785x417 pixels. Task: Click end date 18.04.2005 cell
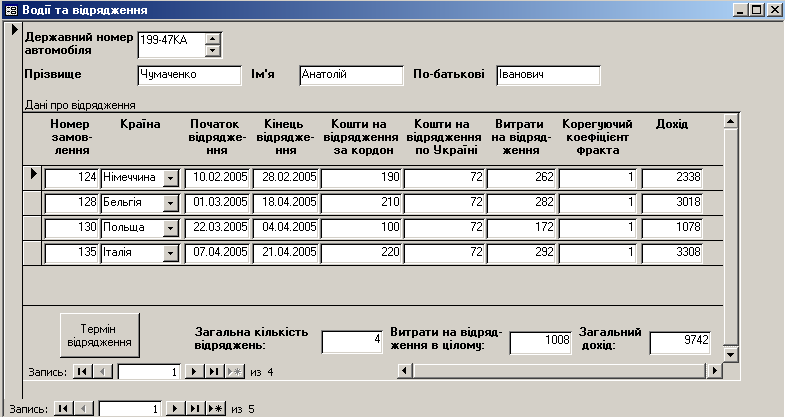285,203
